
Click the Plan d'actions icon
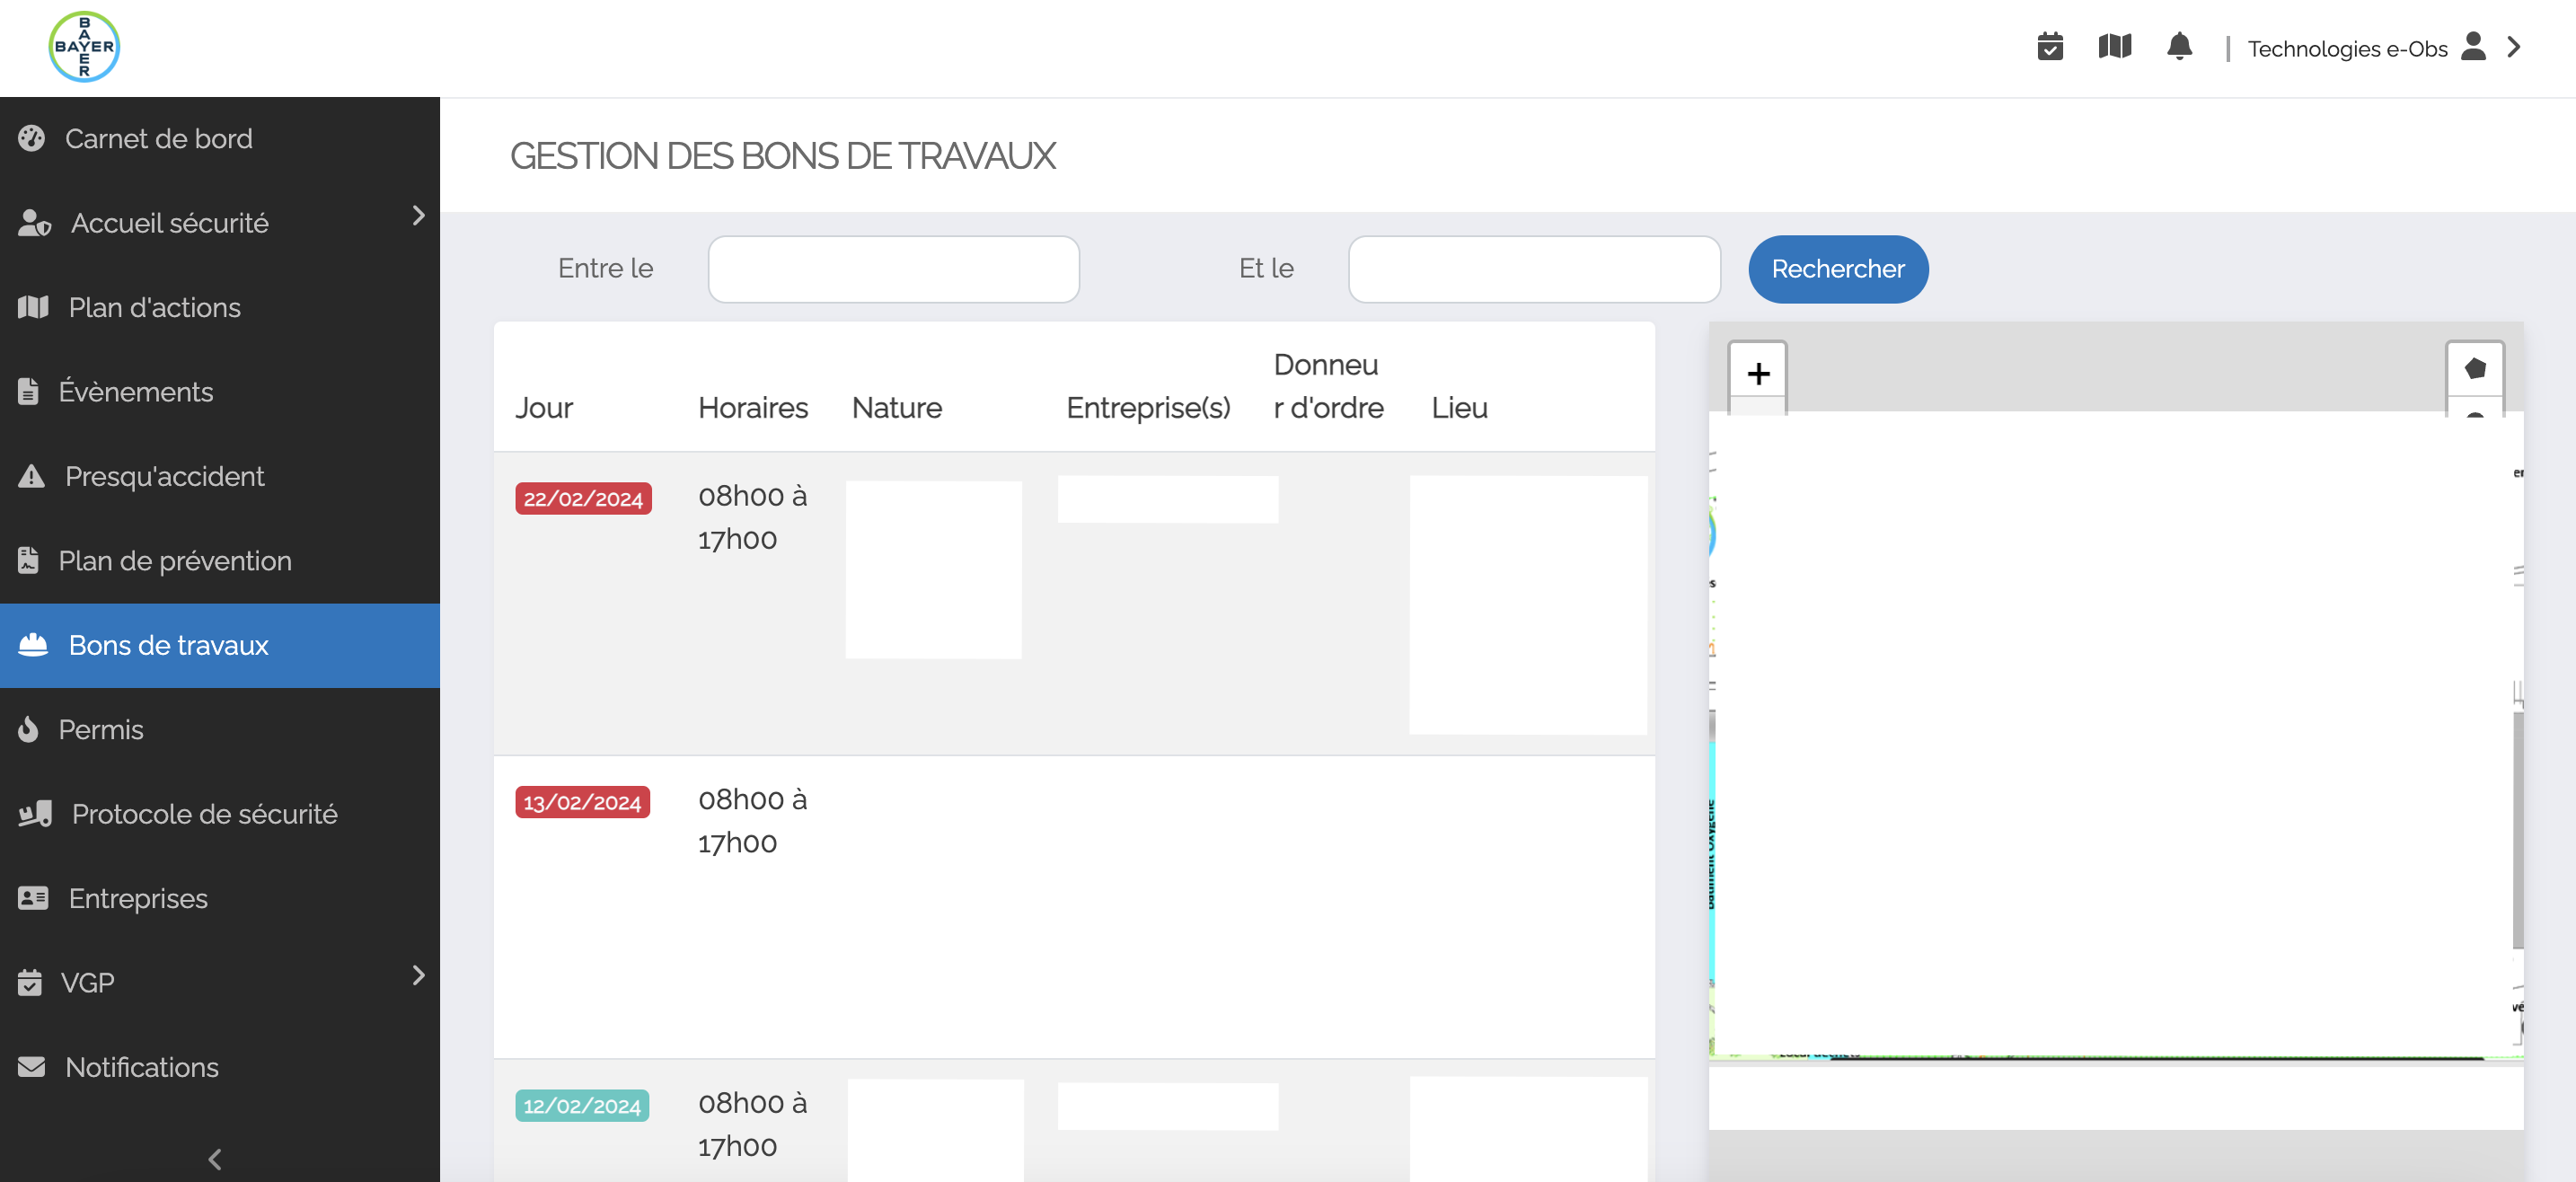pyautogui.click(x=33, y=305)
